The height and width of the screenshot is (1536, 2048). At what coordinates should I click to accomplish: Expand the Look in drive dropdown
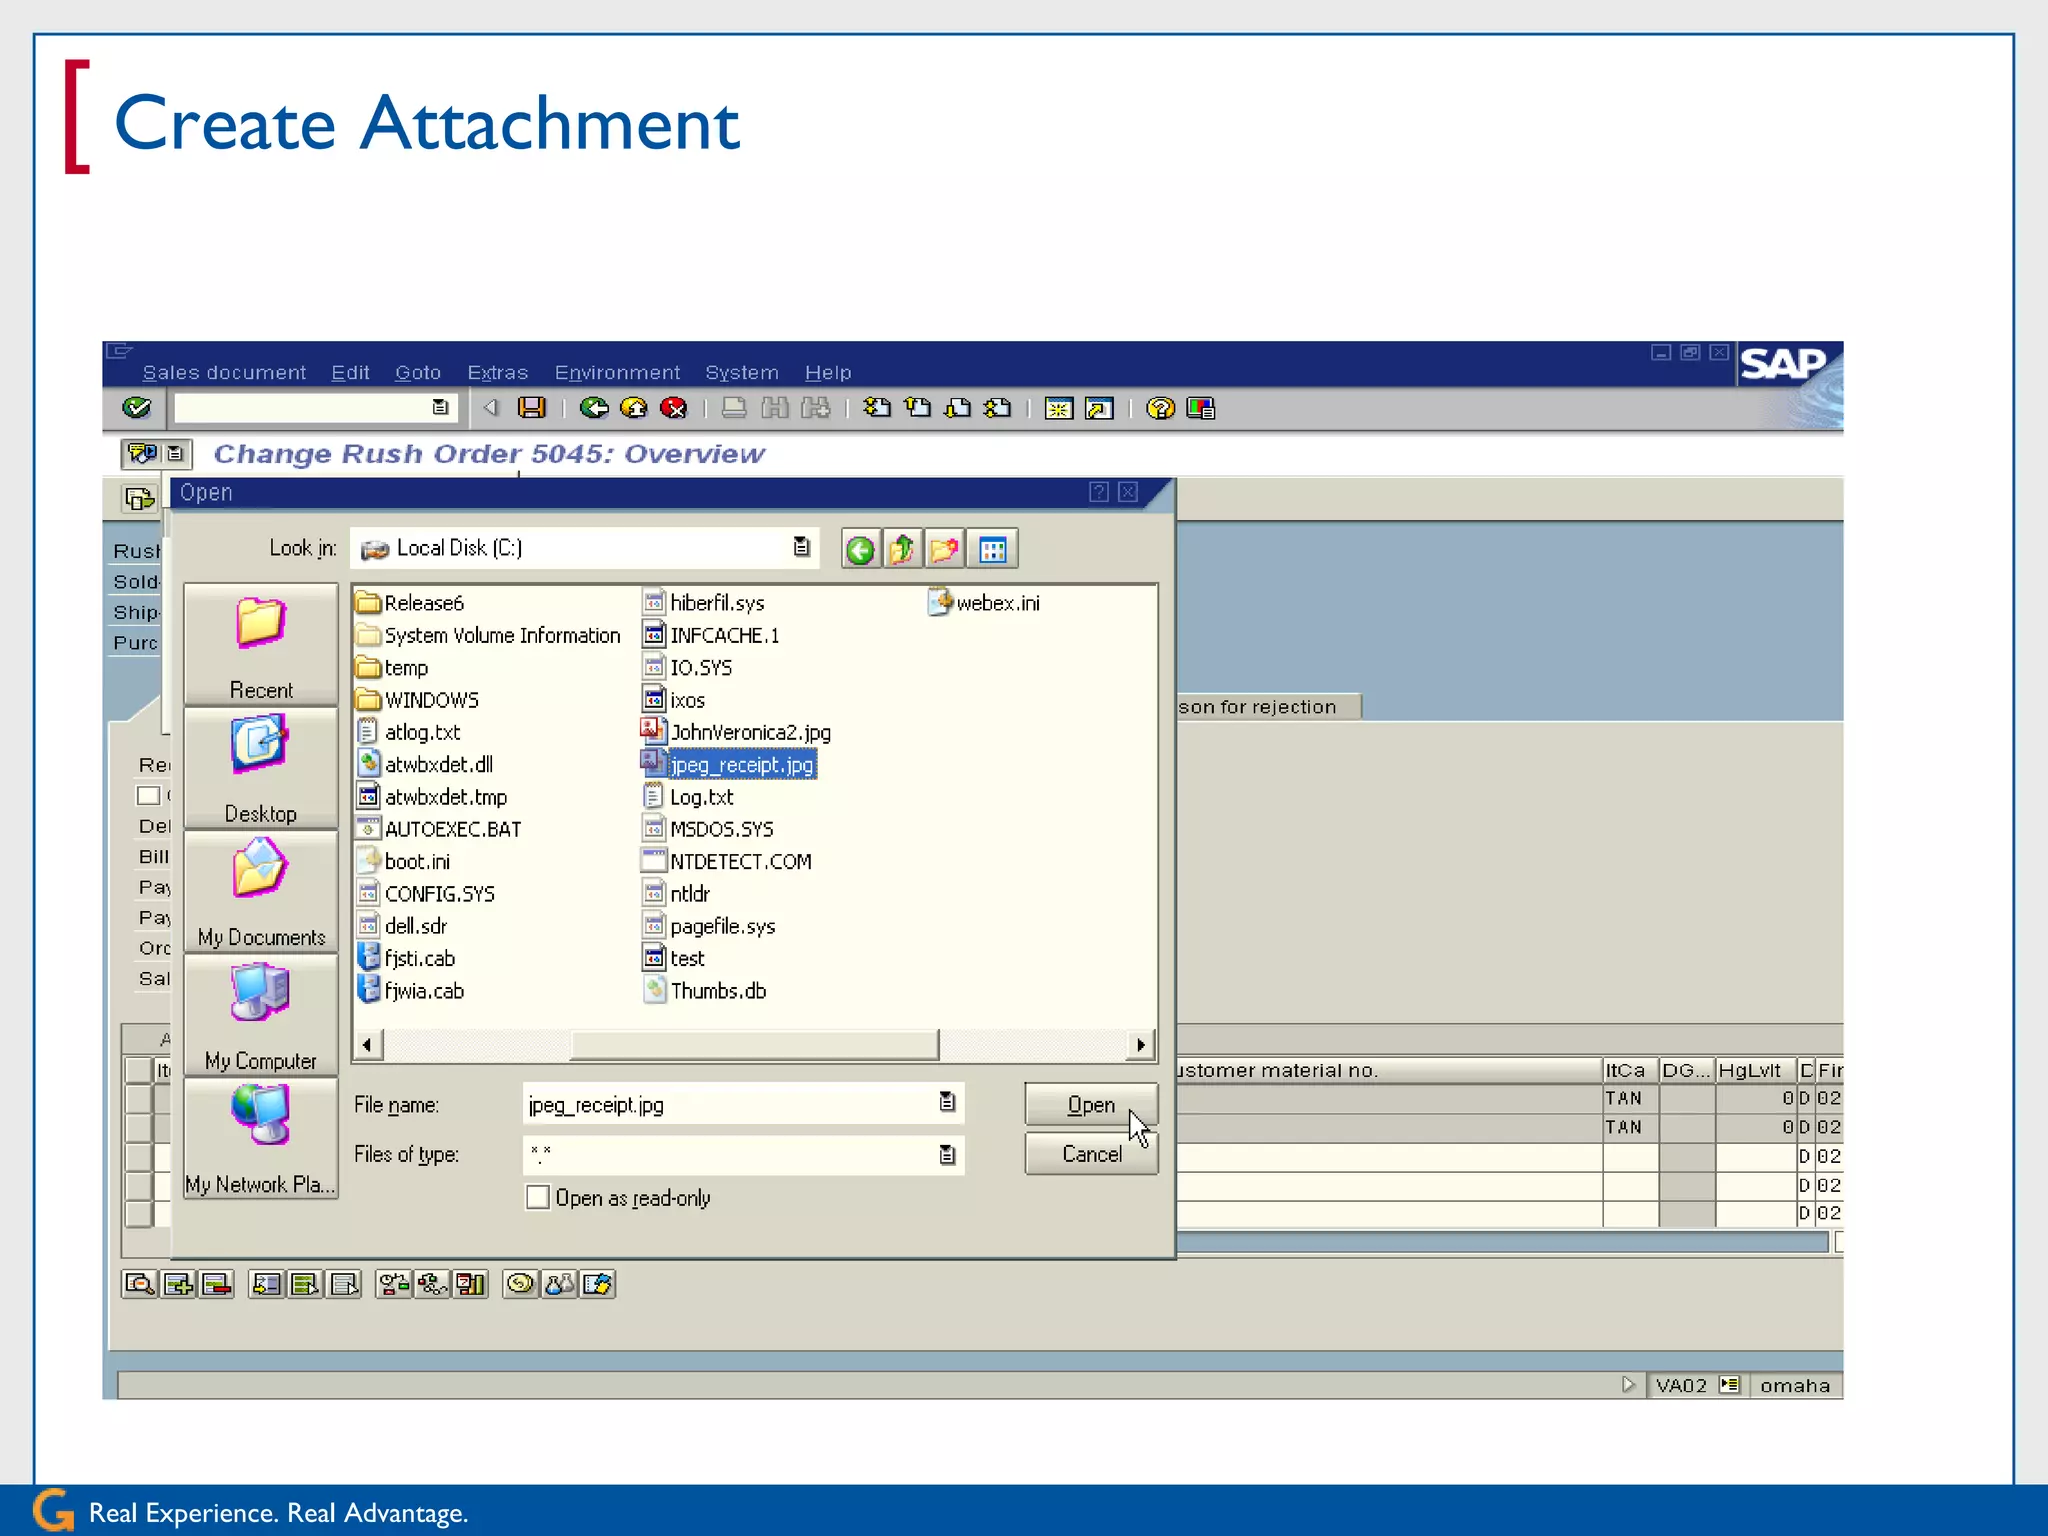801,547
